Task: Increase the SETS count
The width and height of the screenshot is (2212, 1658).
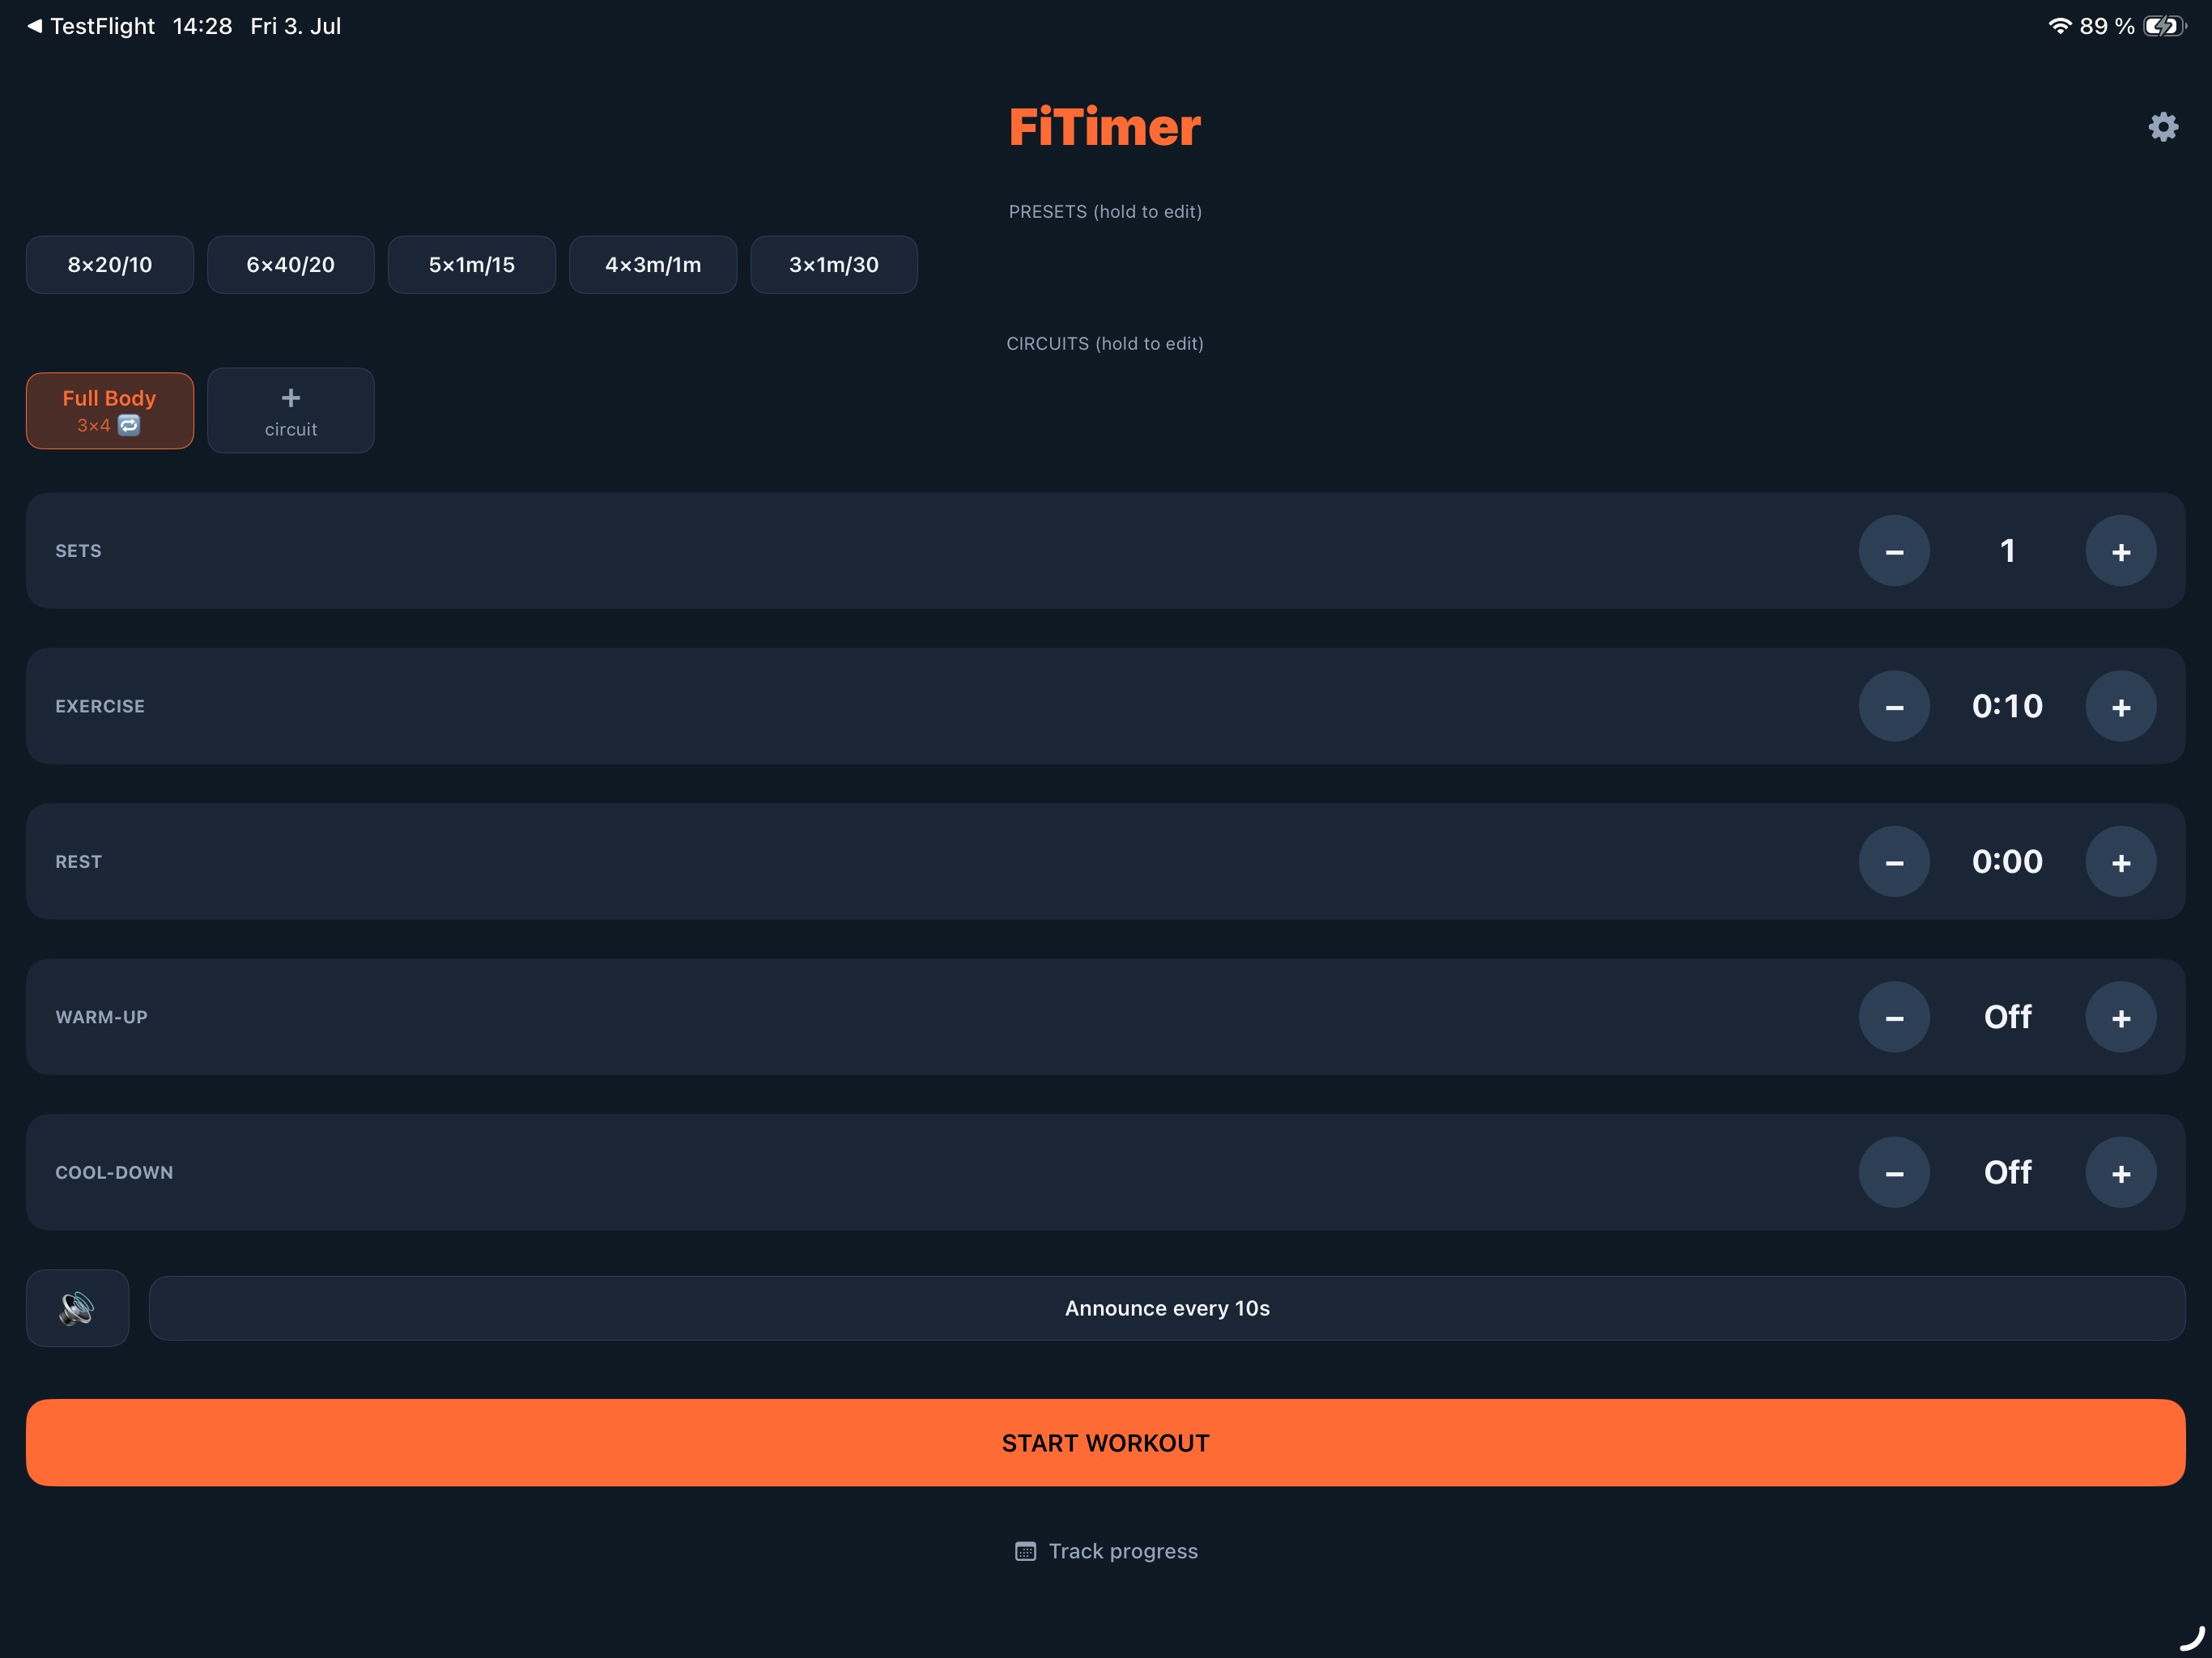Action: tap(2120, 551)
